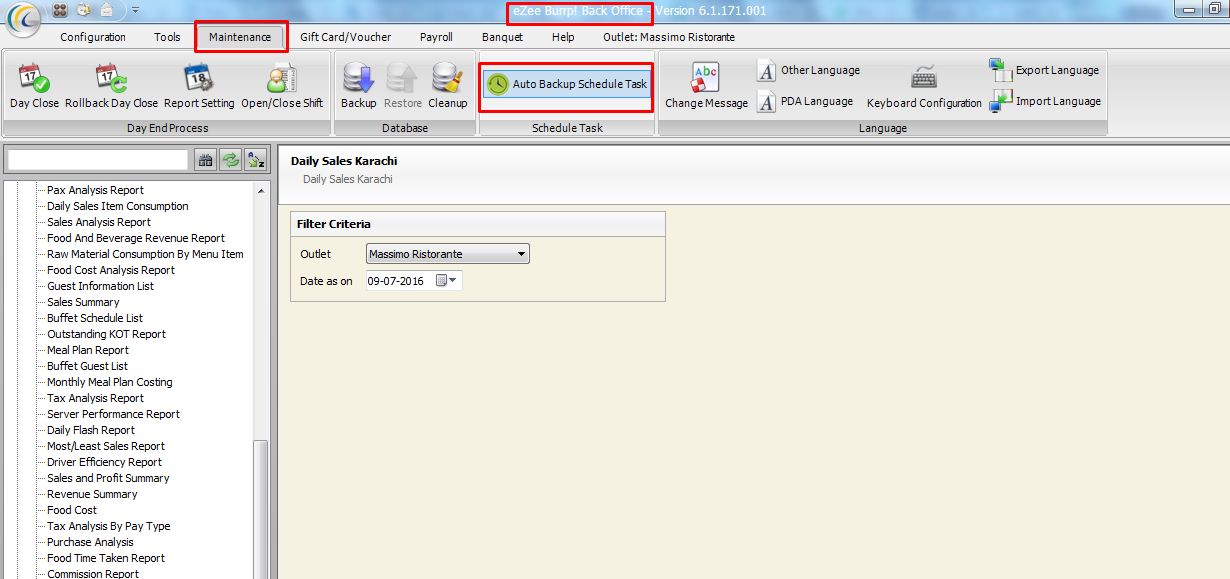This screenshot has height=579, width=1230.
Task: Click the report search text box
Action: [98, 160]
